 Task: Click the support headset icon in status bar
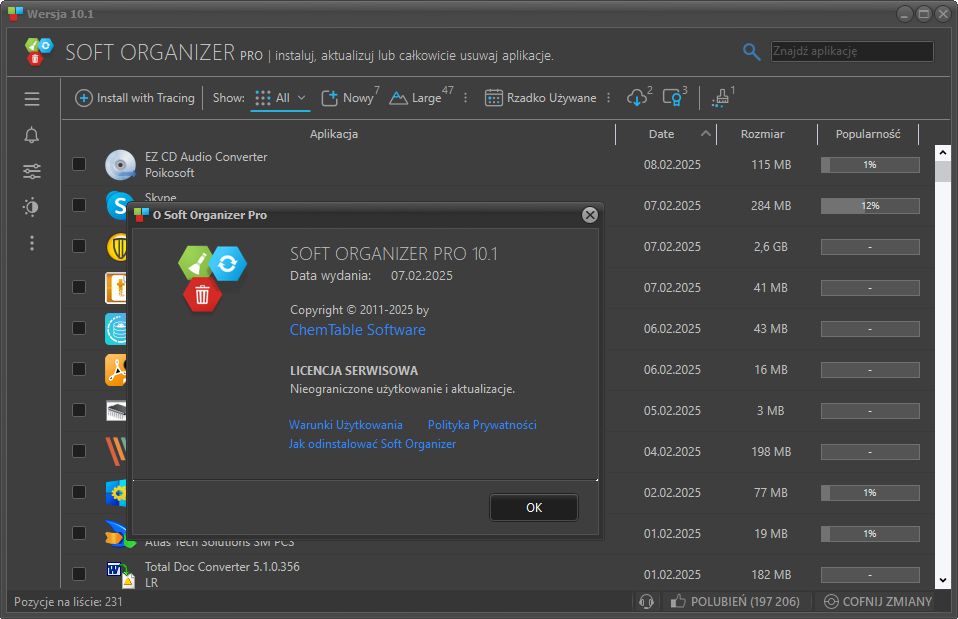click(x=646, y=602)
